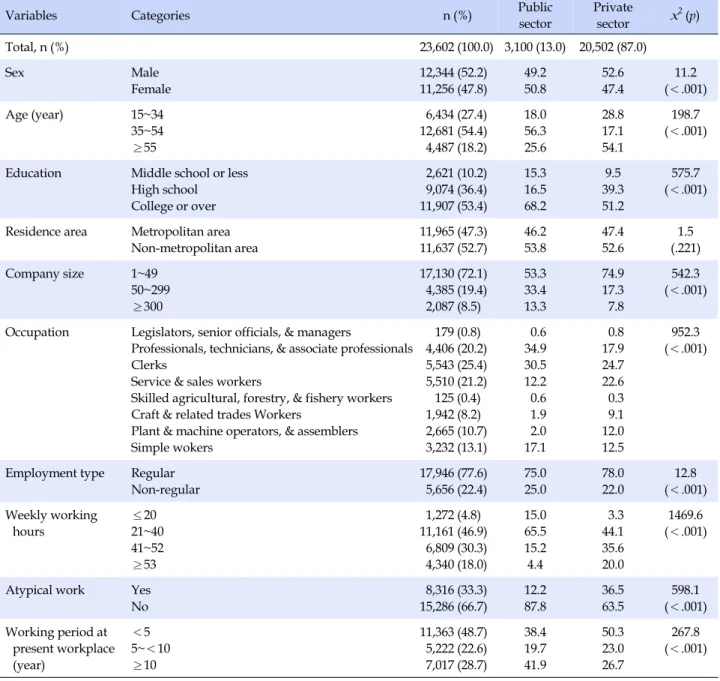Screen dimensions: 720x681
Task: Click the 'Male' category cell
Action: [x=145, y=73]
